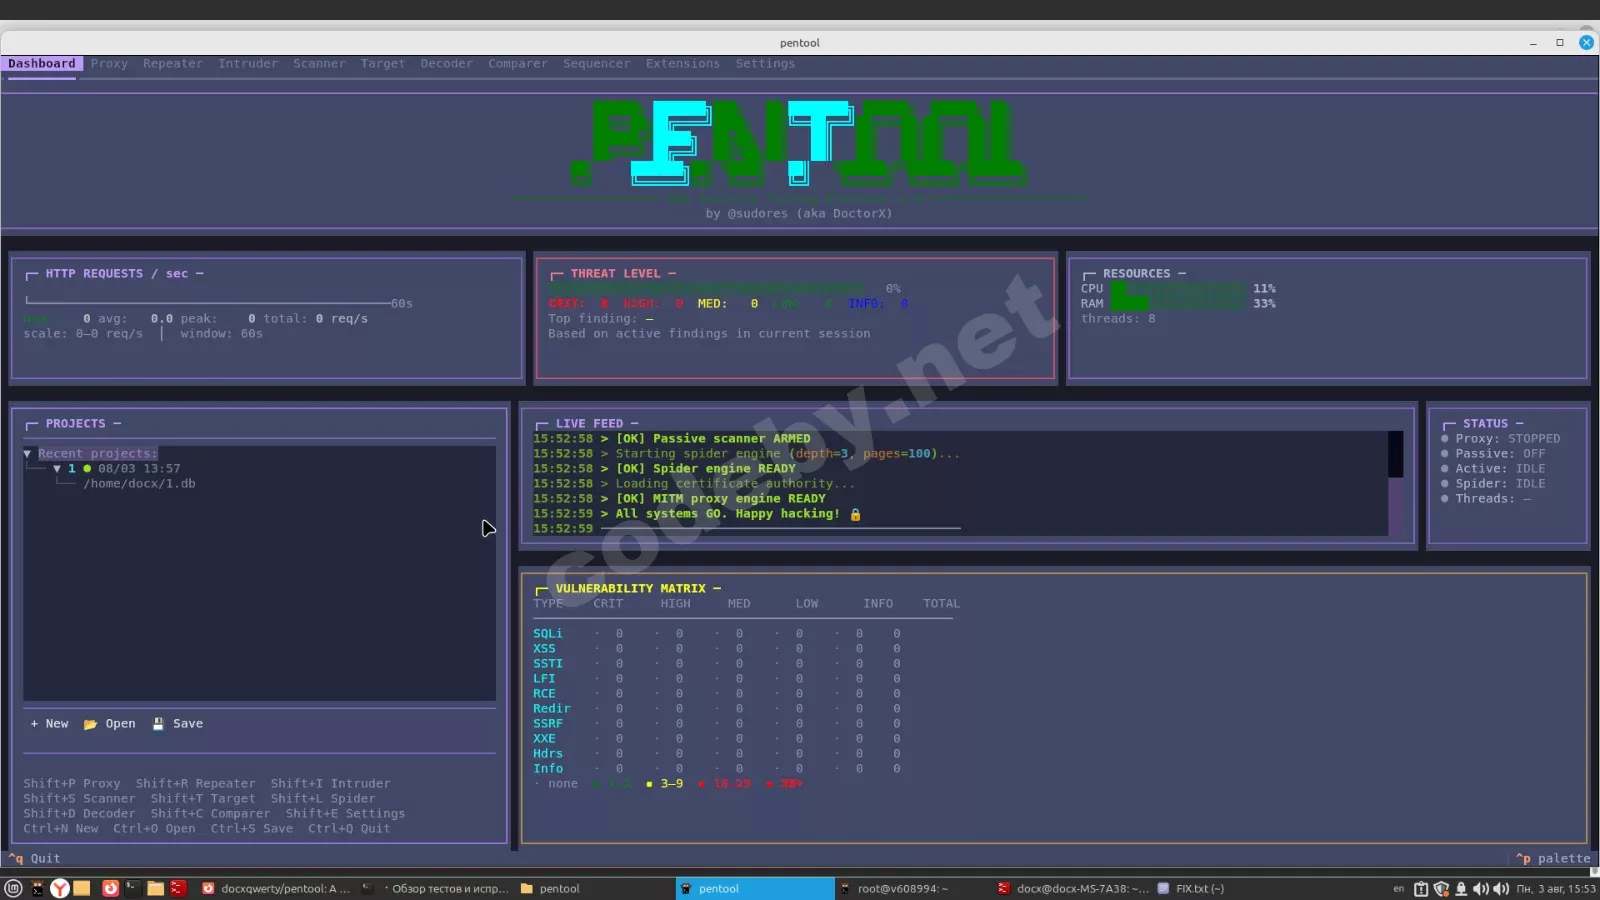Launch Yandex Browser from the panel
The height and width of the screenshot is (900, 1600).
pyautogui.click(x=60, y=888)
